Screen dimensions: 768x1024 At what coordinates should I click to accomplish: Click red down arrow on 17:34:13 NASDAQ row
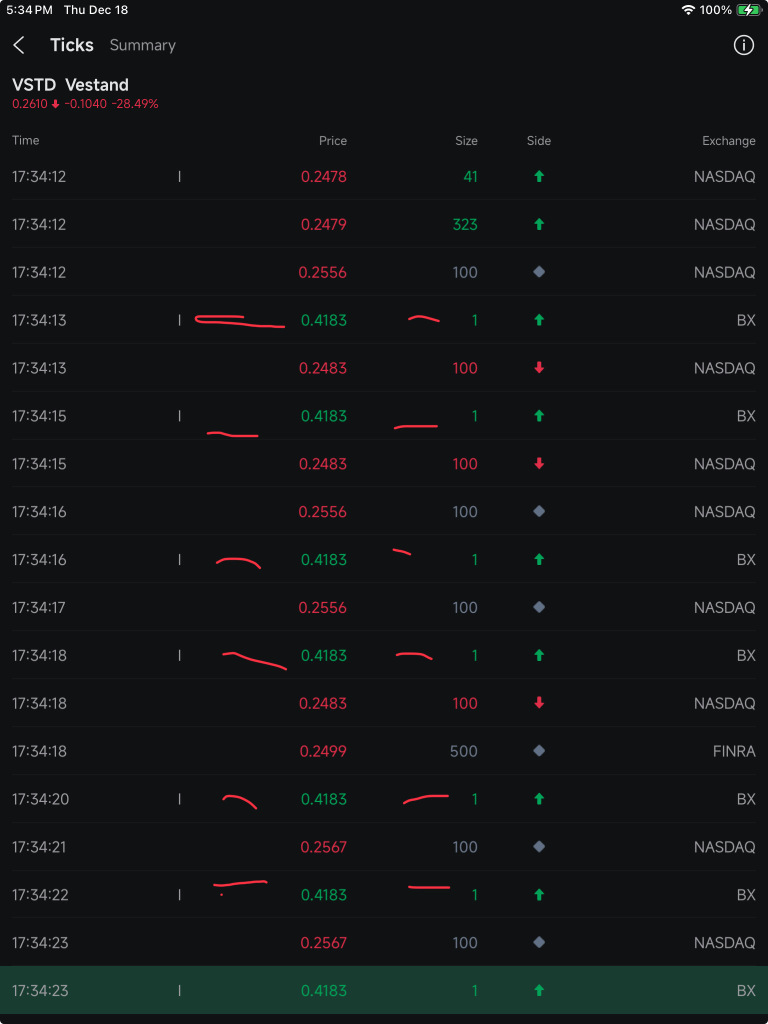[539, 368]
